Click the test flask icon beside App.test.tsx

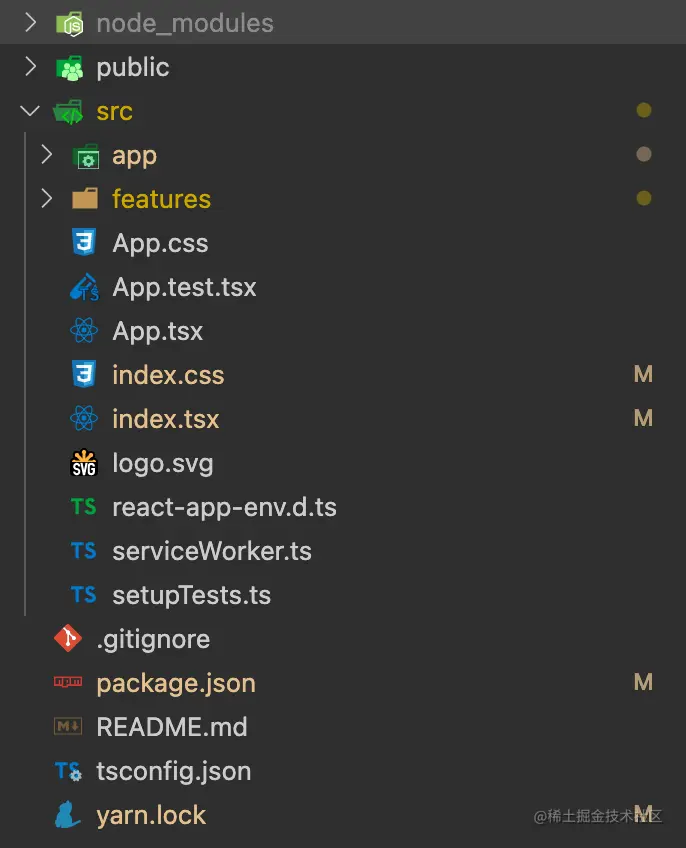pos(84,287)
